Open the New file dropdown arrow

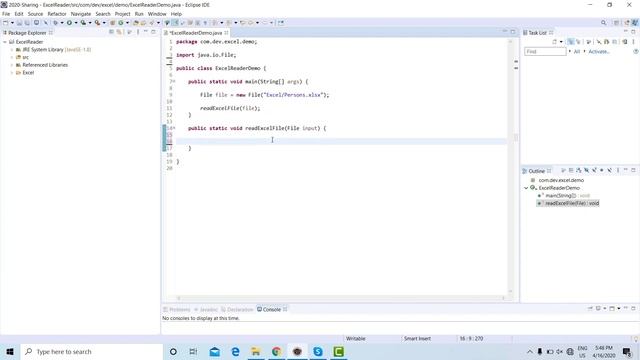[x=12, y=23]
